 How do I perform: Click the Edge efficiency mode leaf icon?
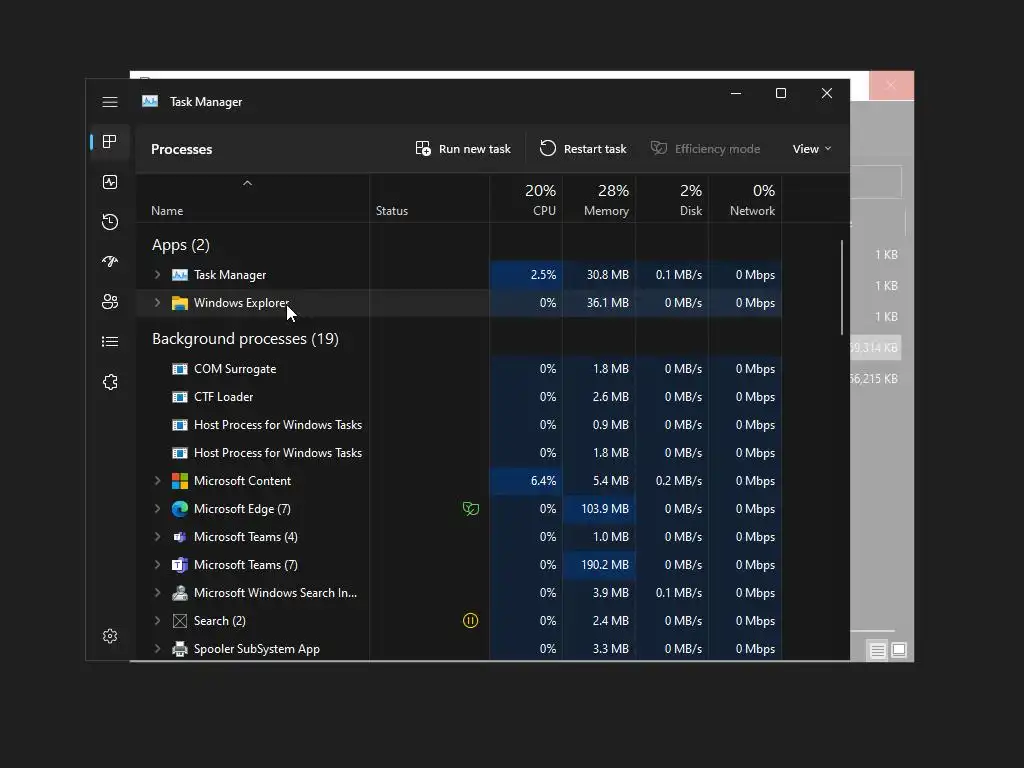pyautogui.click(x=471, y=509)
